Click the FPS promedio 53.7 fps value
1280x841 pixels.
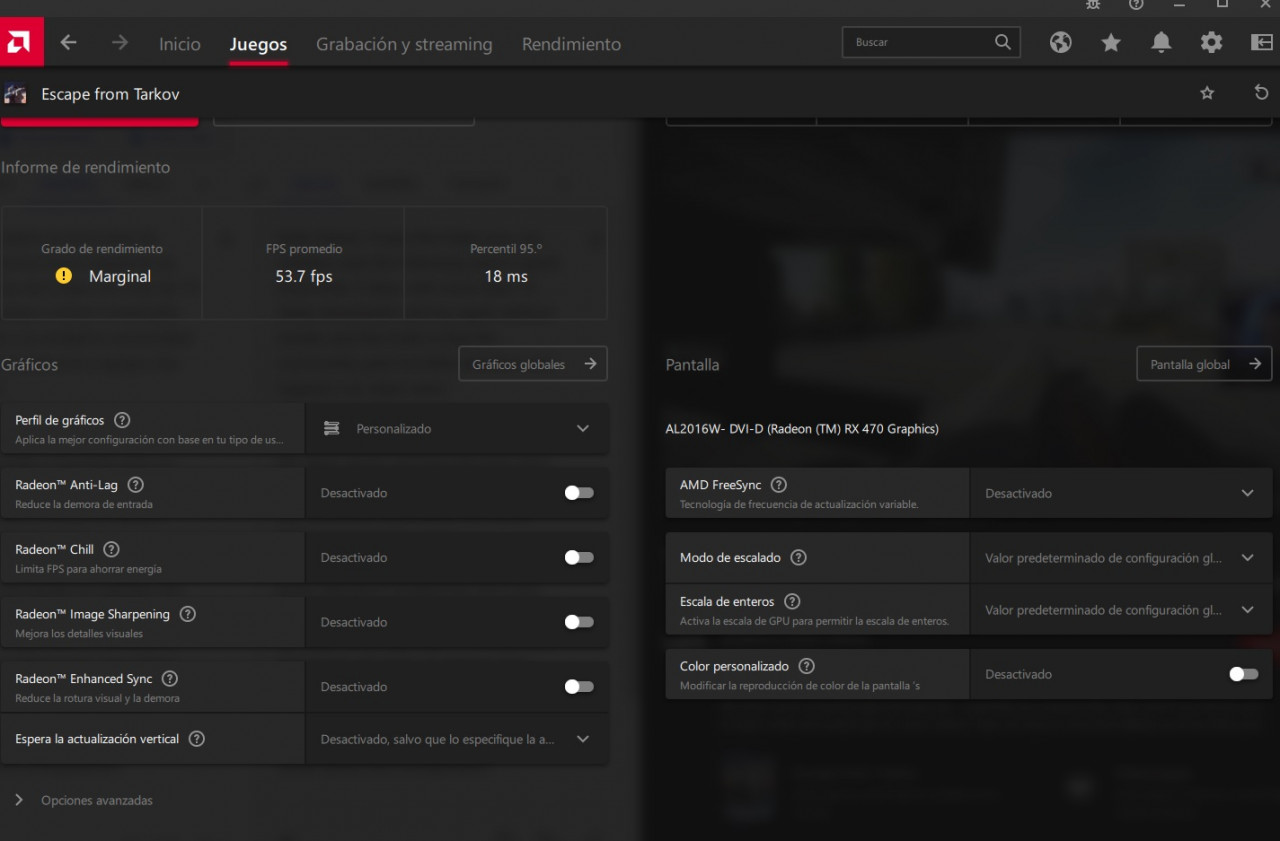(304, 276)
